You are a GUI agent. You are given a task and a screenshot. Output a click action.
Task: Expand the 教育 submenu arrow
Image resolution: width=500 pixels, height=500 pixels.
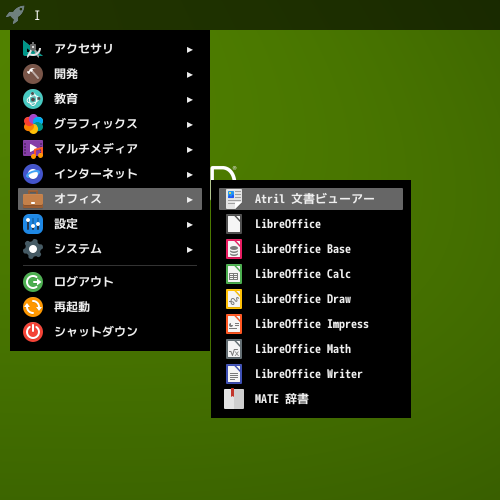click(190, 100)
